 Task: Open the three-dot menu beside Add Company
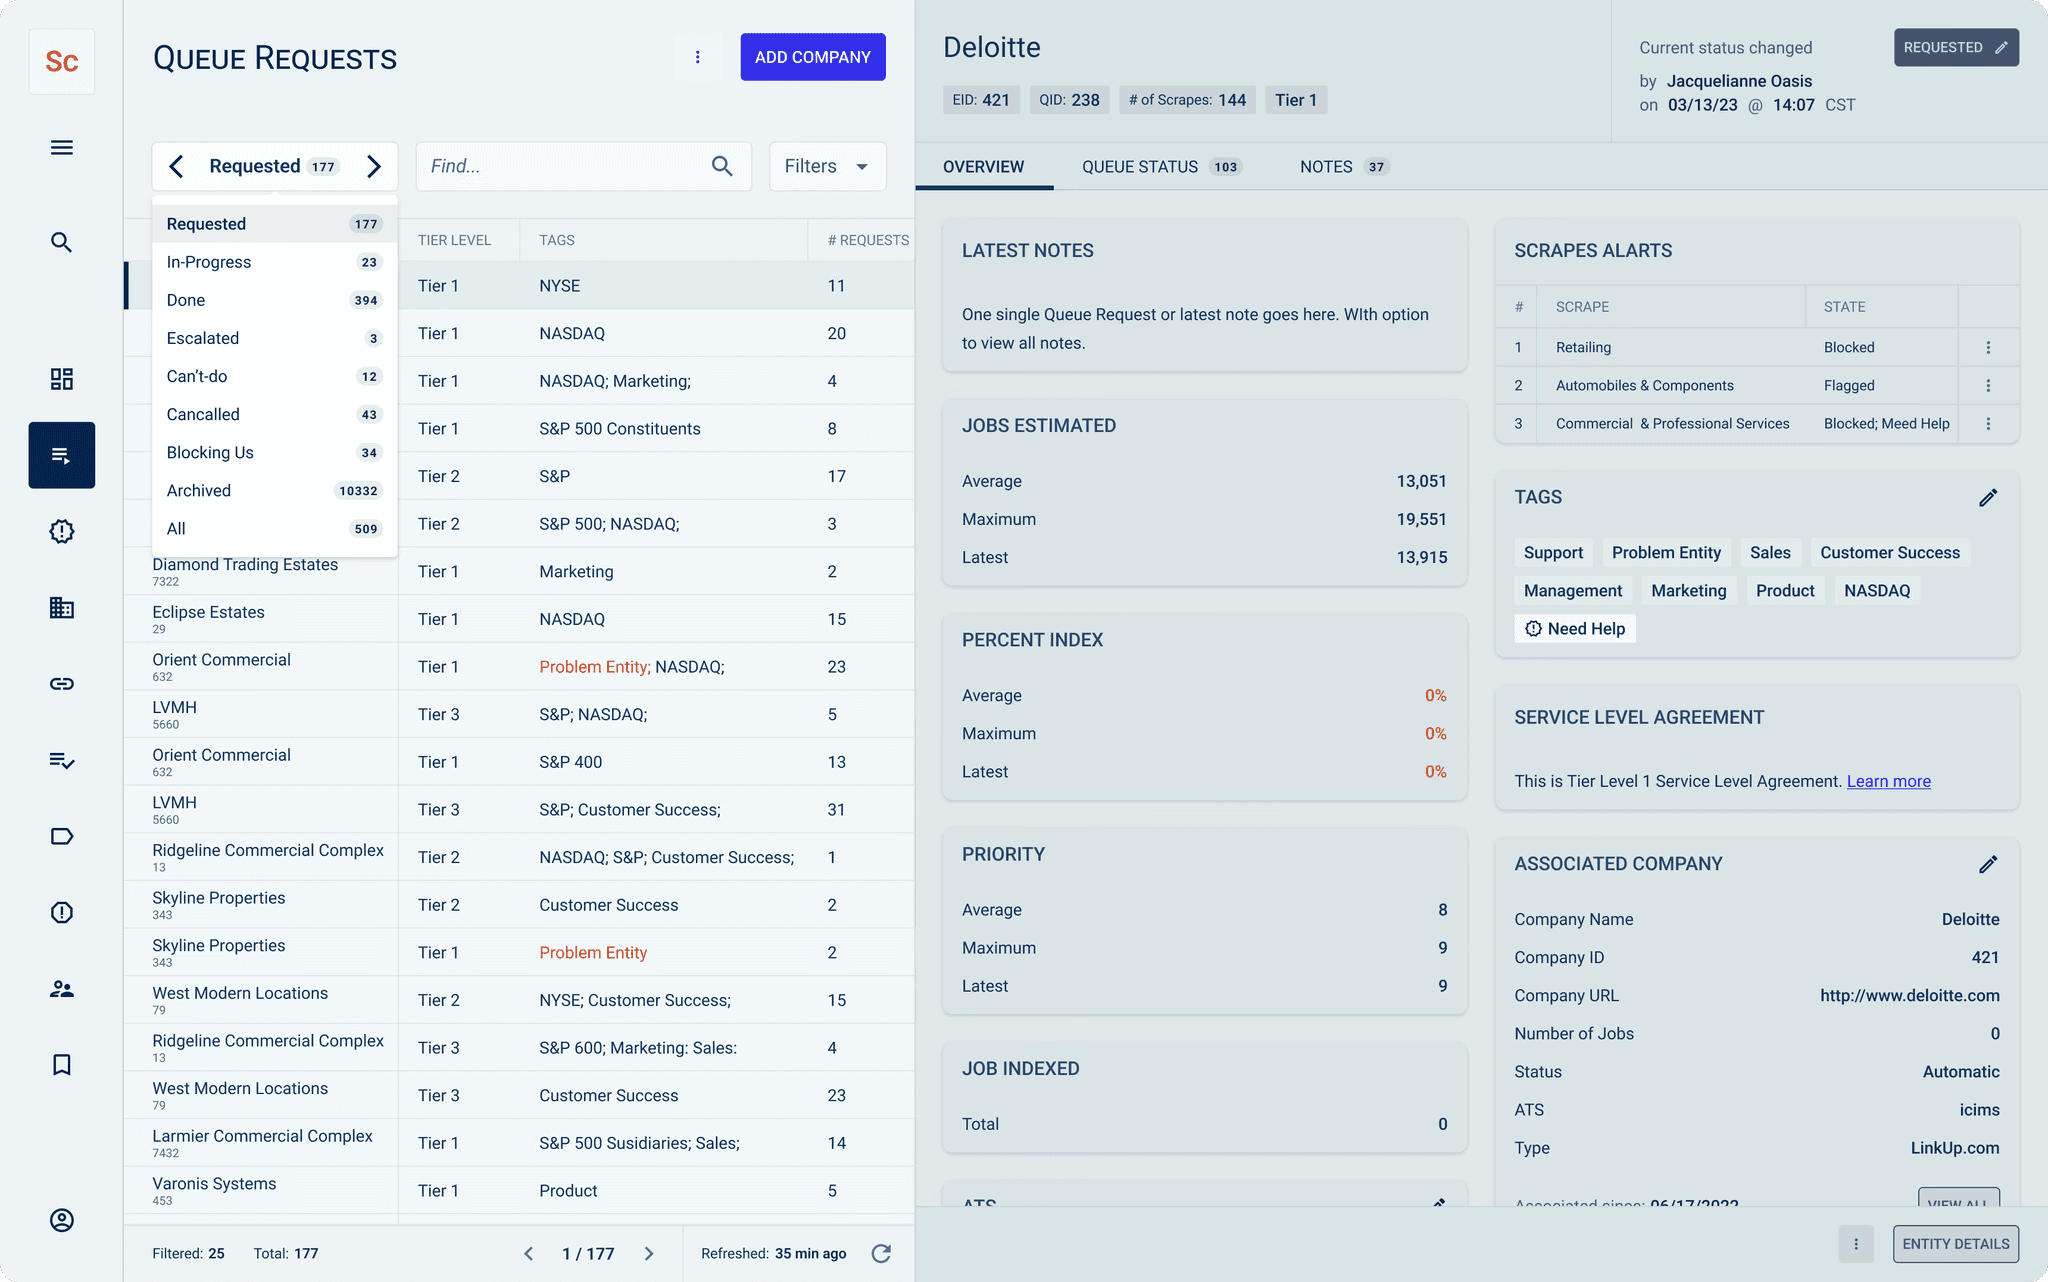[698, 57]
